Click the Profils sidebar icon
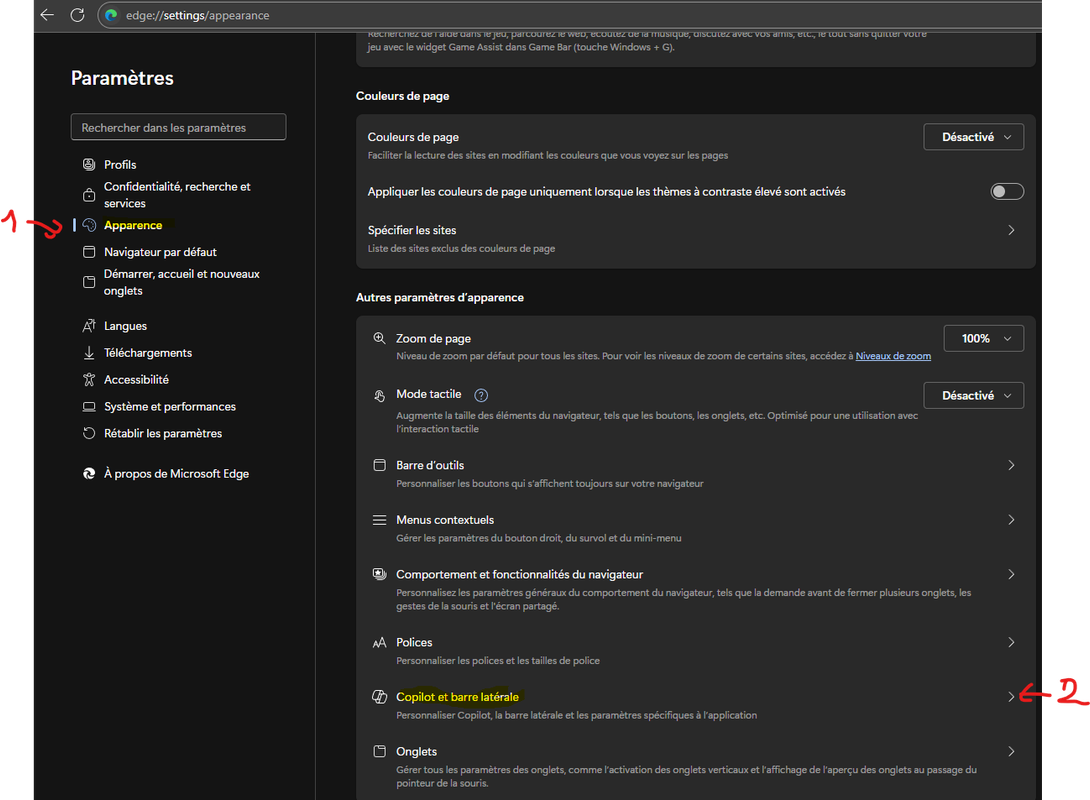Viewport: 1090px width, 800px height. click(x=89, y=165)
